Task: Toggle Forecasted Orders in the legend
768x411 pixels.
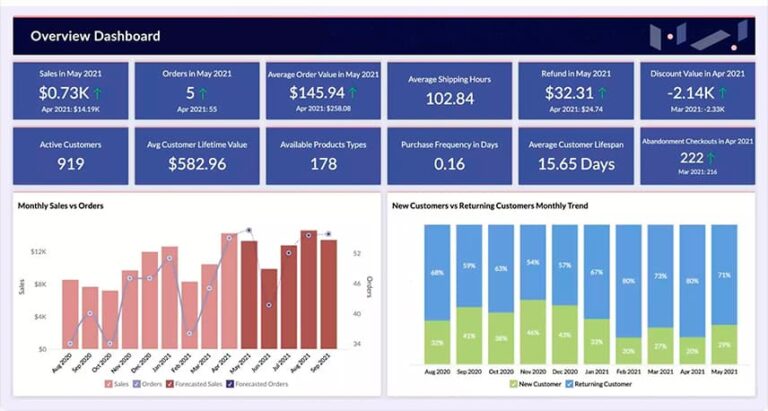Action: (258, 383)
